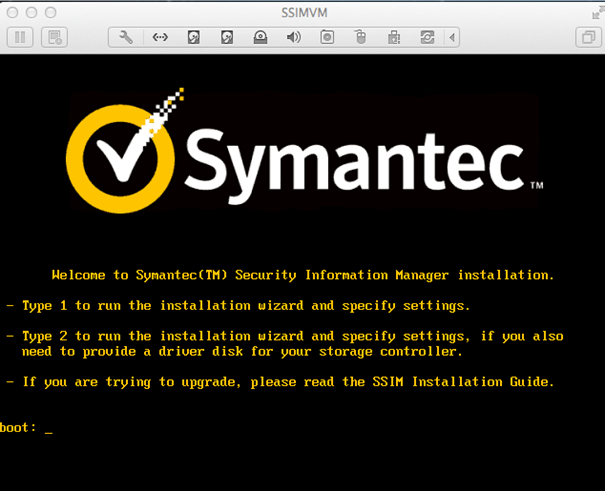This screenshot has width=605, height=491.
Task: Click the 'Type 1 to run' instruction line
Action: [238, 306]
